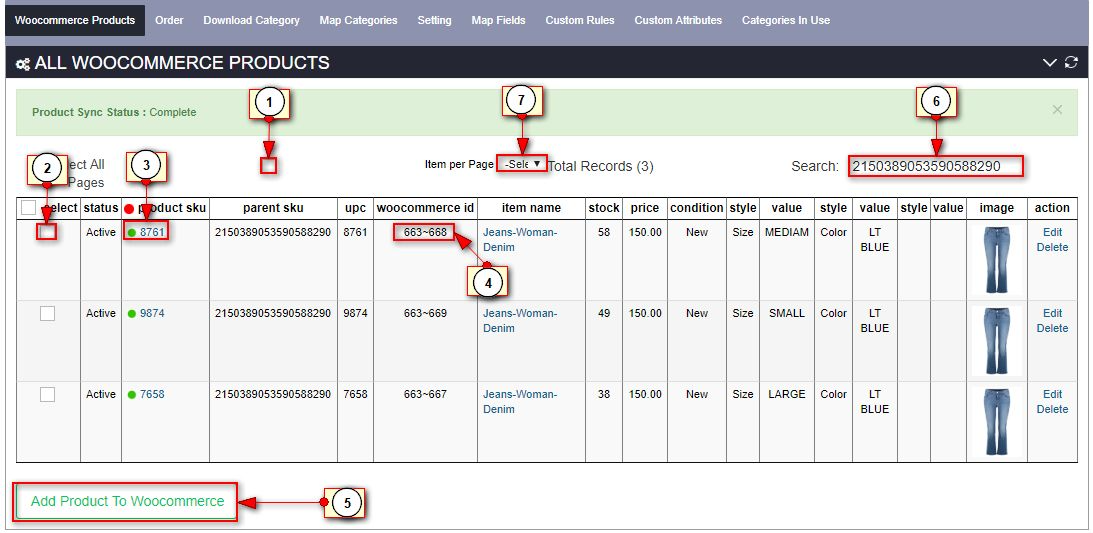Click Delete for the SKU 7658 row
The image size is (1093, 533).
tap(1052, 409)
